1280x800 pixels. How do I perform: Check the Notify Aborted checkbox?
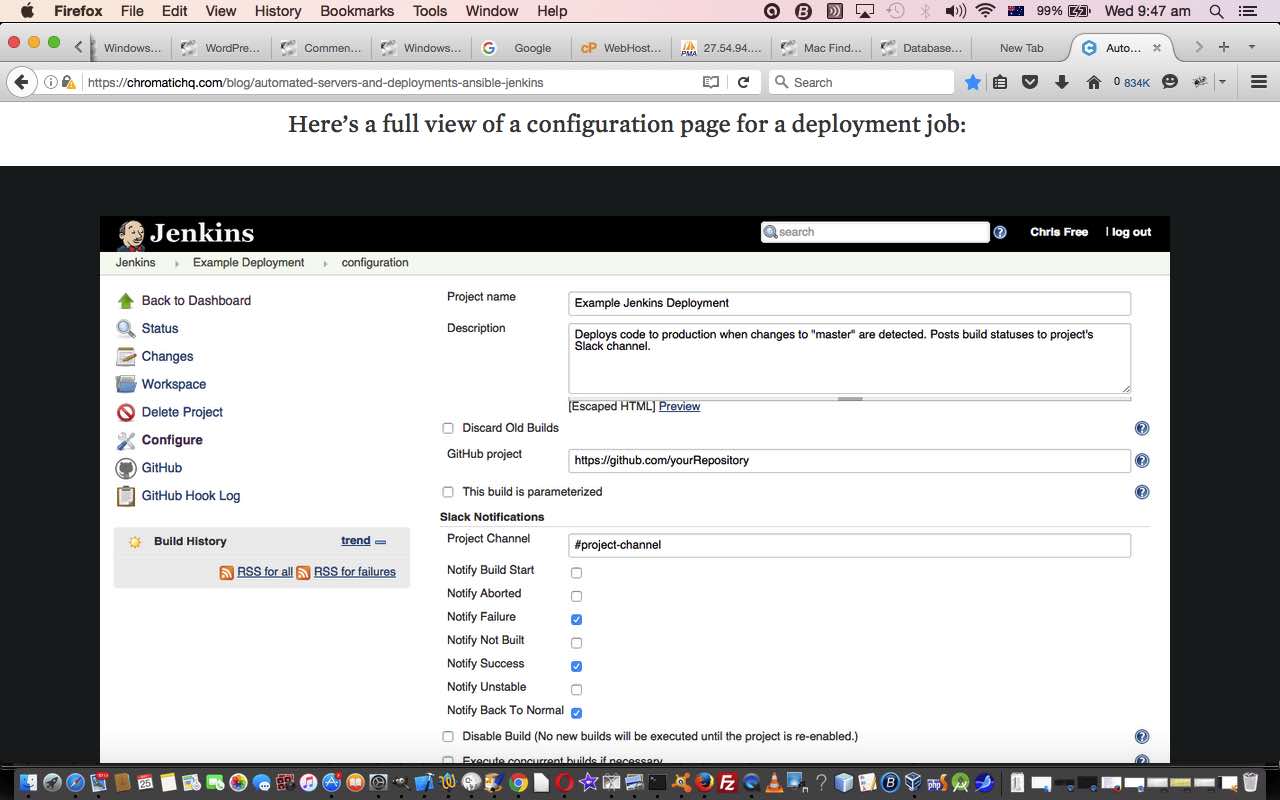576,596
